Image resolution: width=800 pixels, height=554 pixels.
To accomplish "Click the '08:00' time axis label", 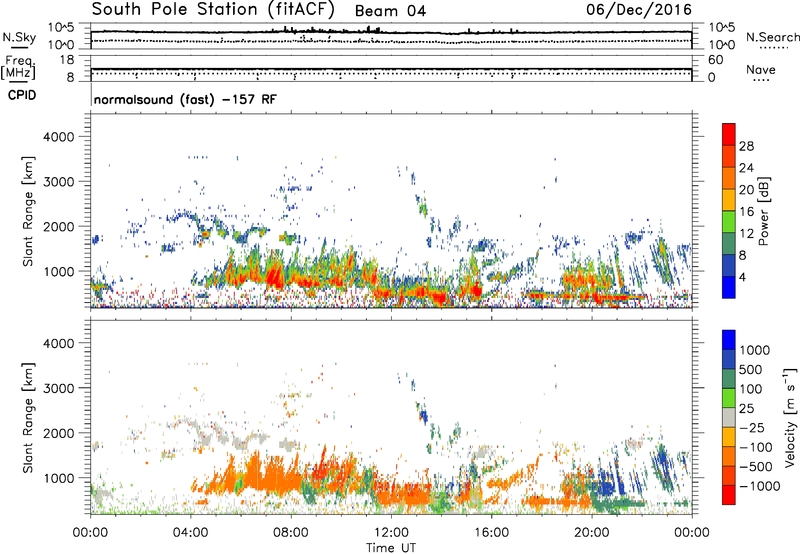I will coord(291,533).
